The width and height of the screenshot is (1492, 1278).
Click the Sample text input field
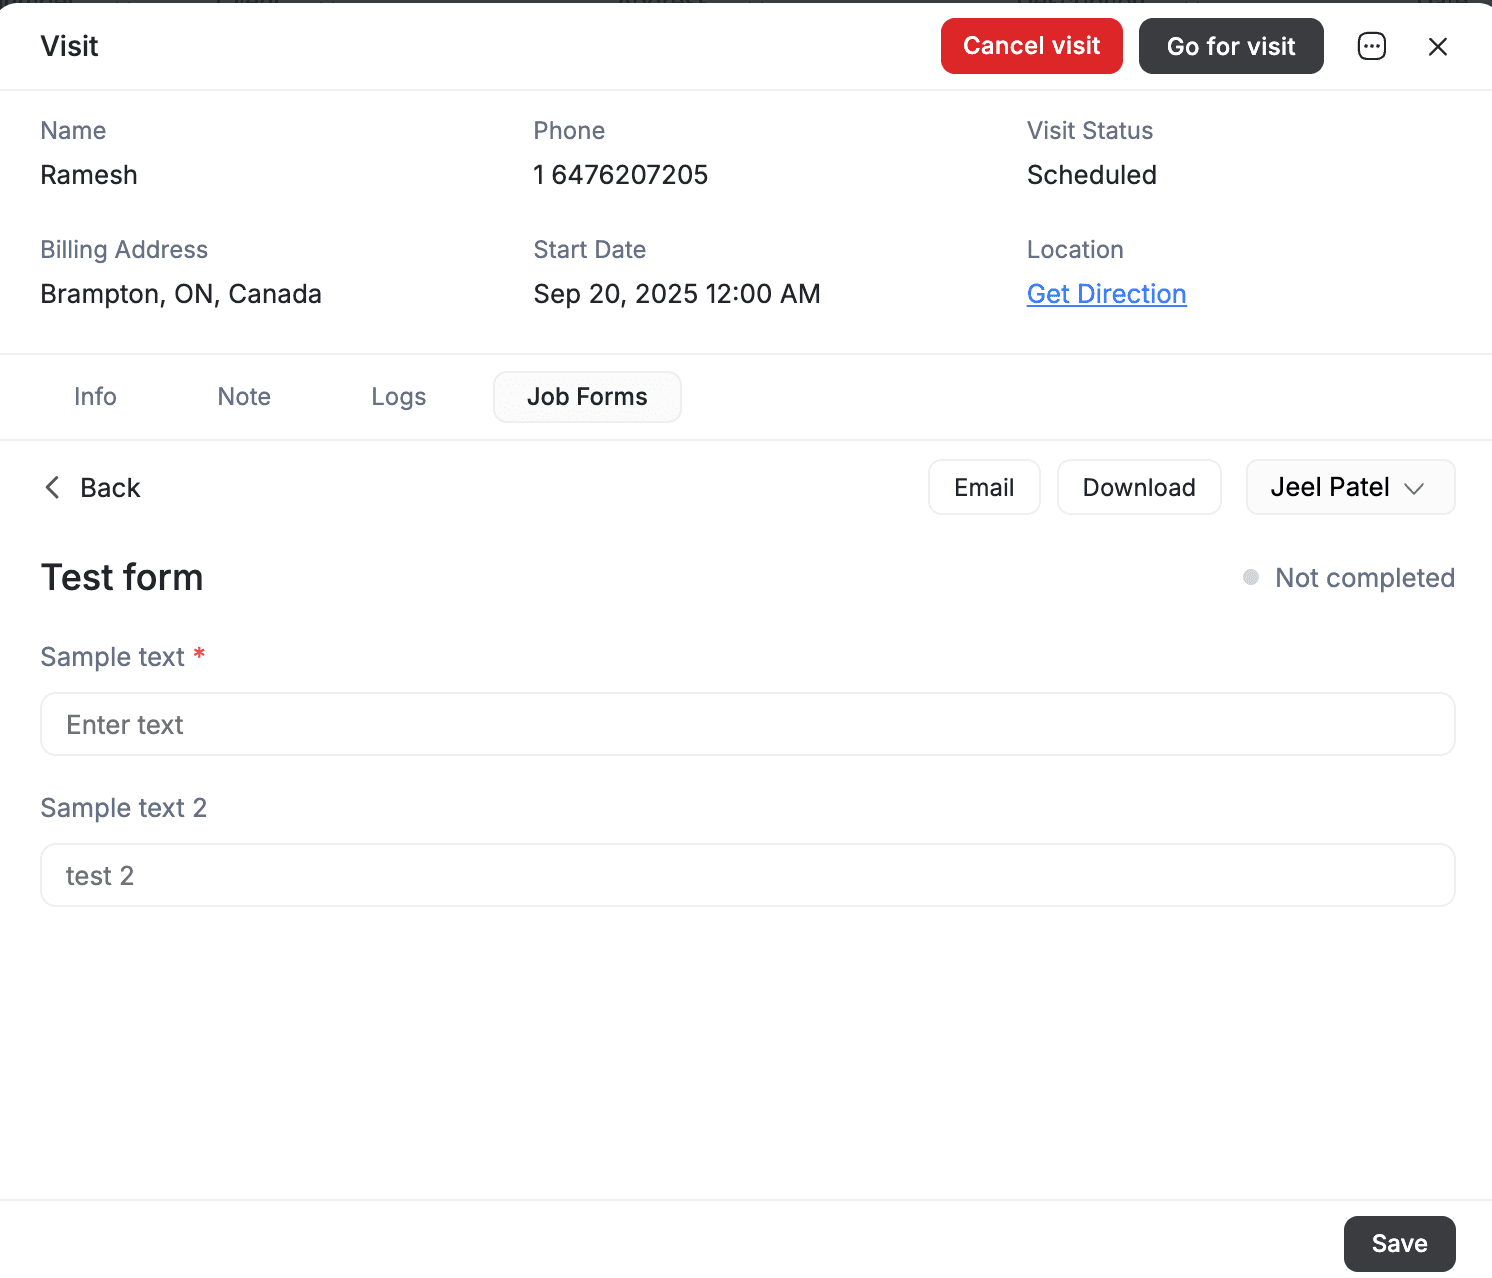(746, 724)
